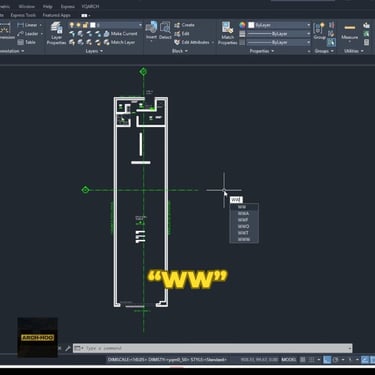The image size is (375, 375).
Task: Open the object color ByLayer dropdown
Action: (x=309, y=25)
